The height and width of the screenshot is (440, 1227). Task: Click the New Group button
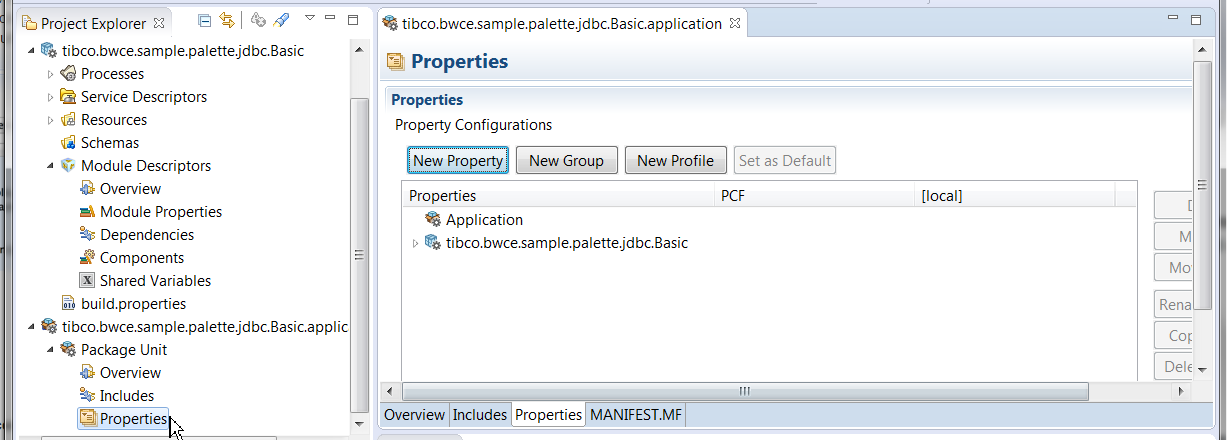[566, 161]
